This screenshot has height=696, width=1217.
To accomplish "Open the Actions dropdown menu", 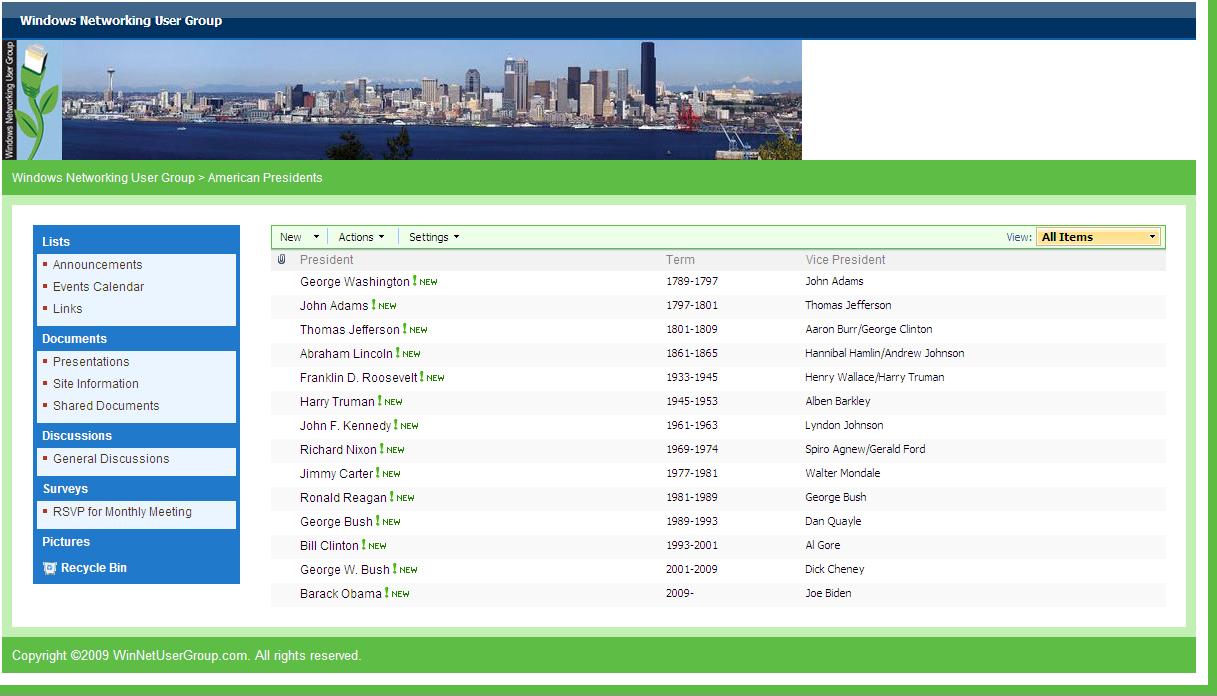I will tap(361, 237).
